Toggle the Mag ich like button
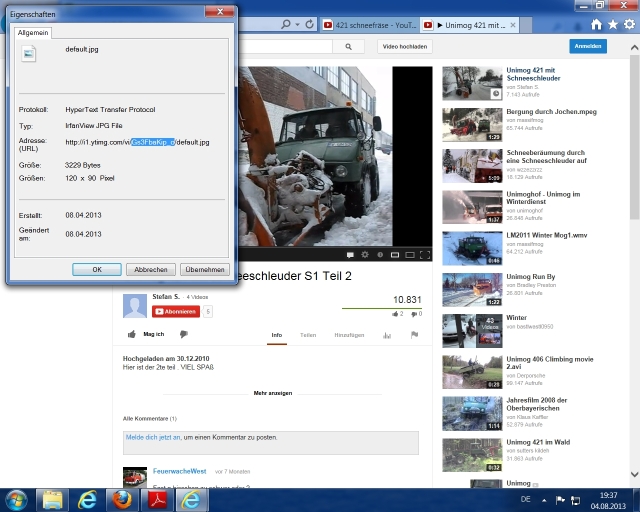This screenshot has width=640, height=512. click(146, 335)
